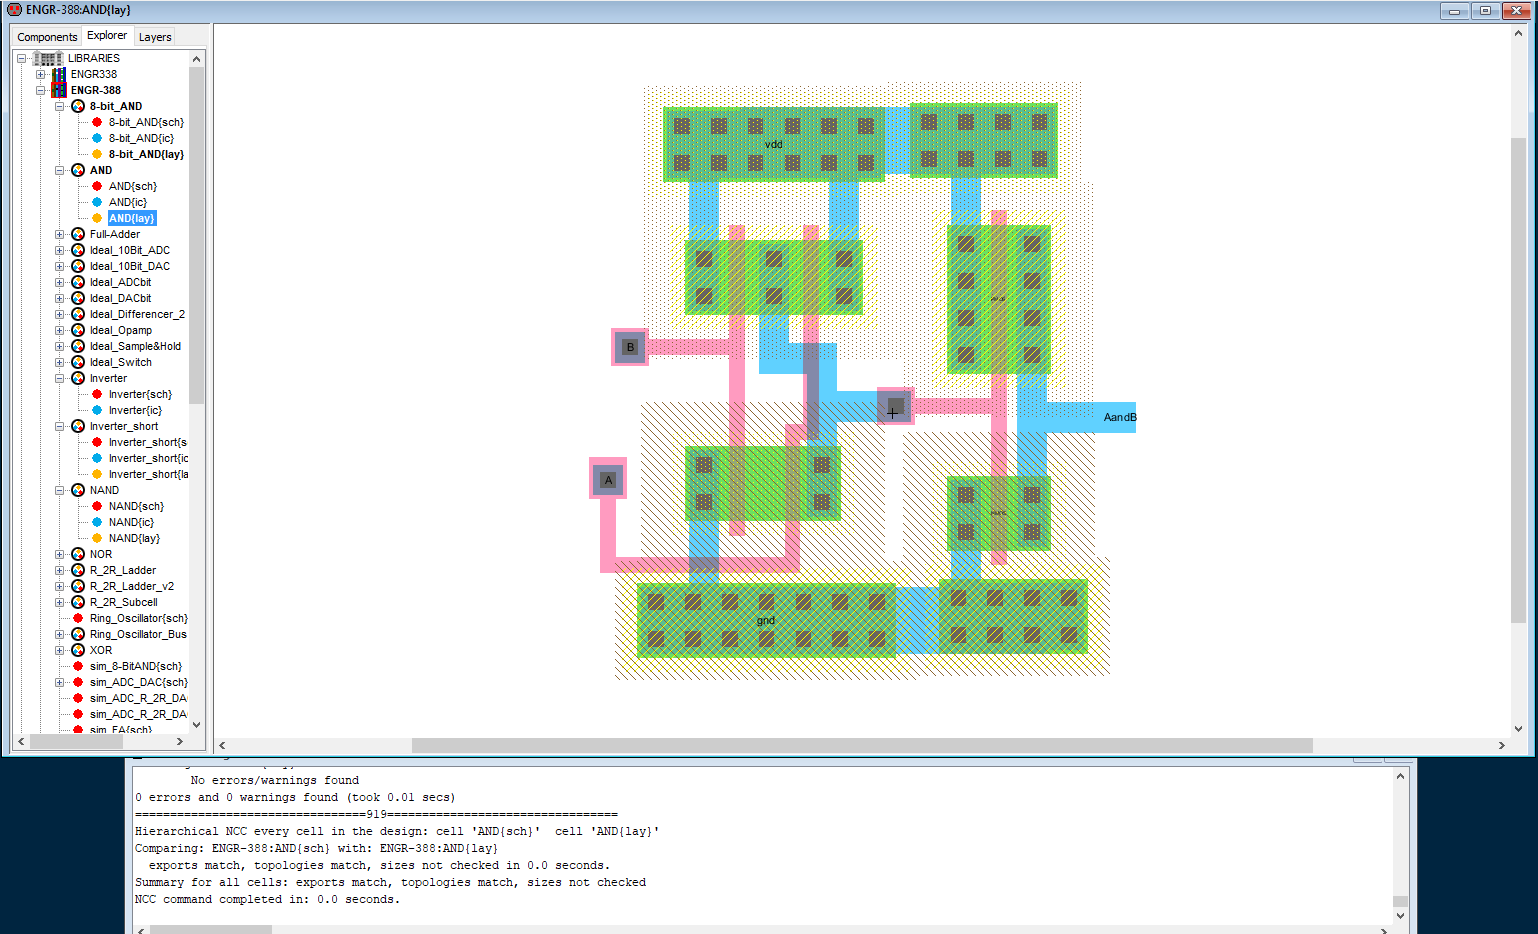Switch to the Components tab

point(47,37)
